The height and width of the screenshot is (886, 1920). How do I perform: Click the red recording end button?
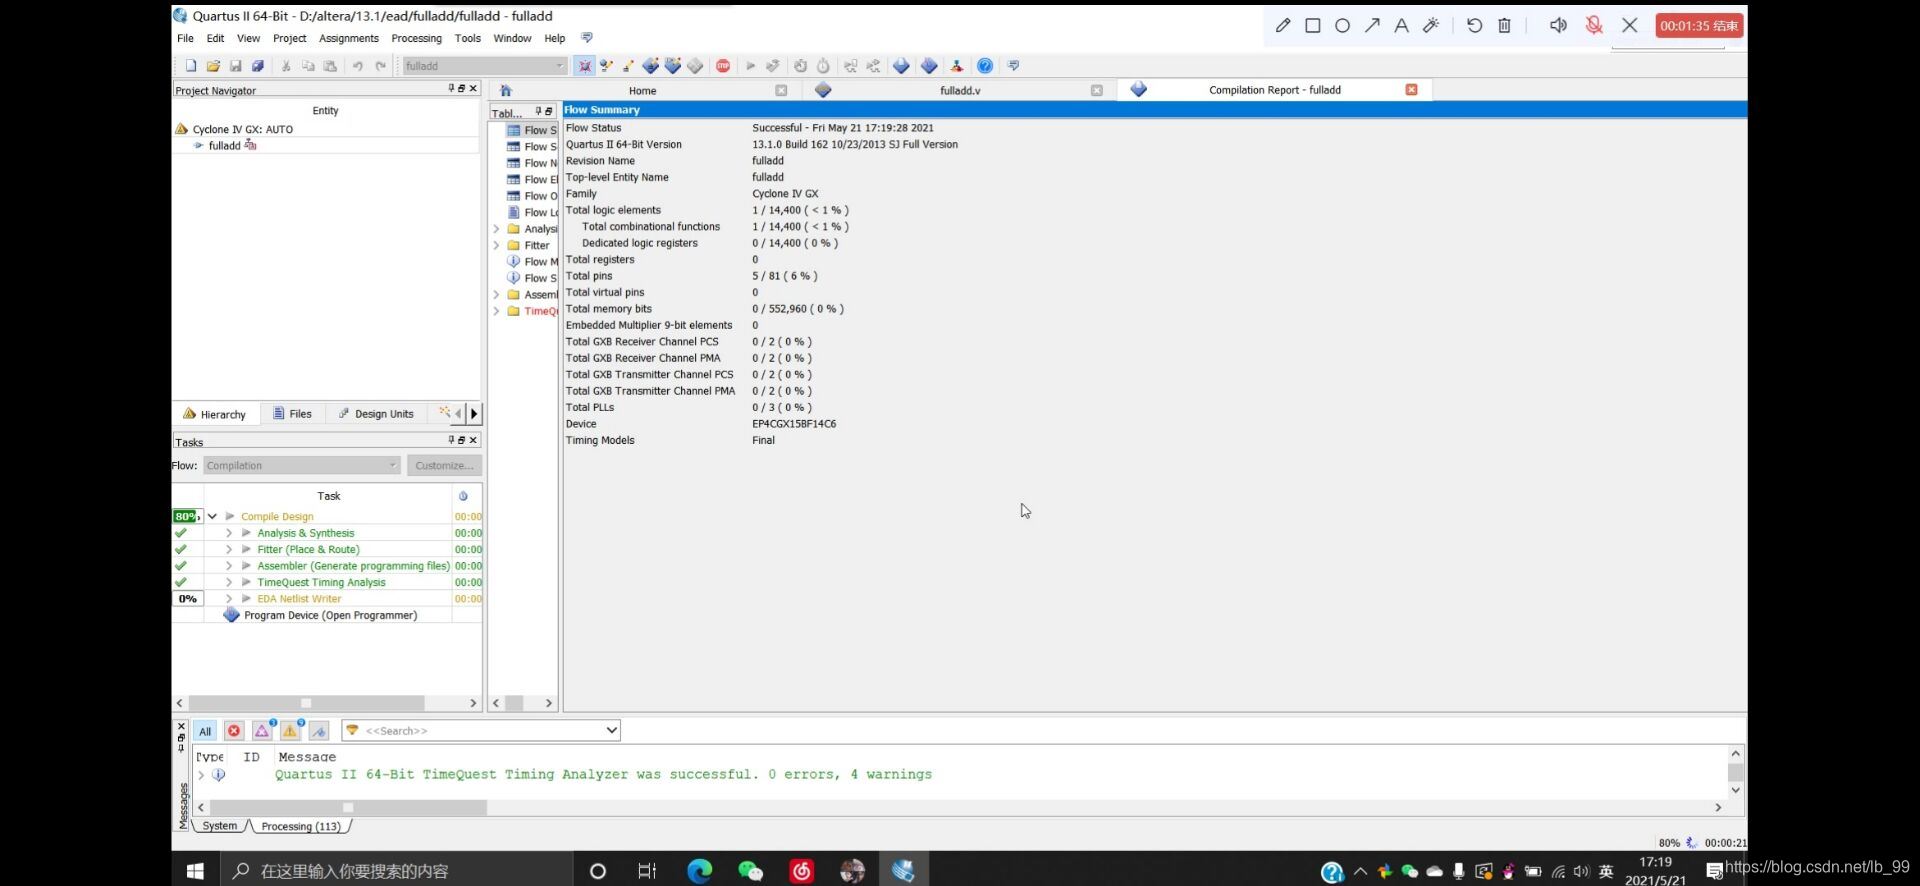click(1699, 25)
